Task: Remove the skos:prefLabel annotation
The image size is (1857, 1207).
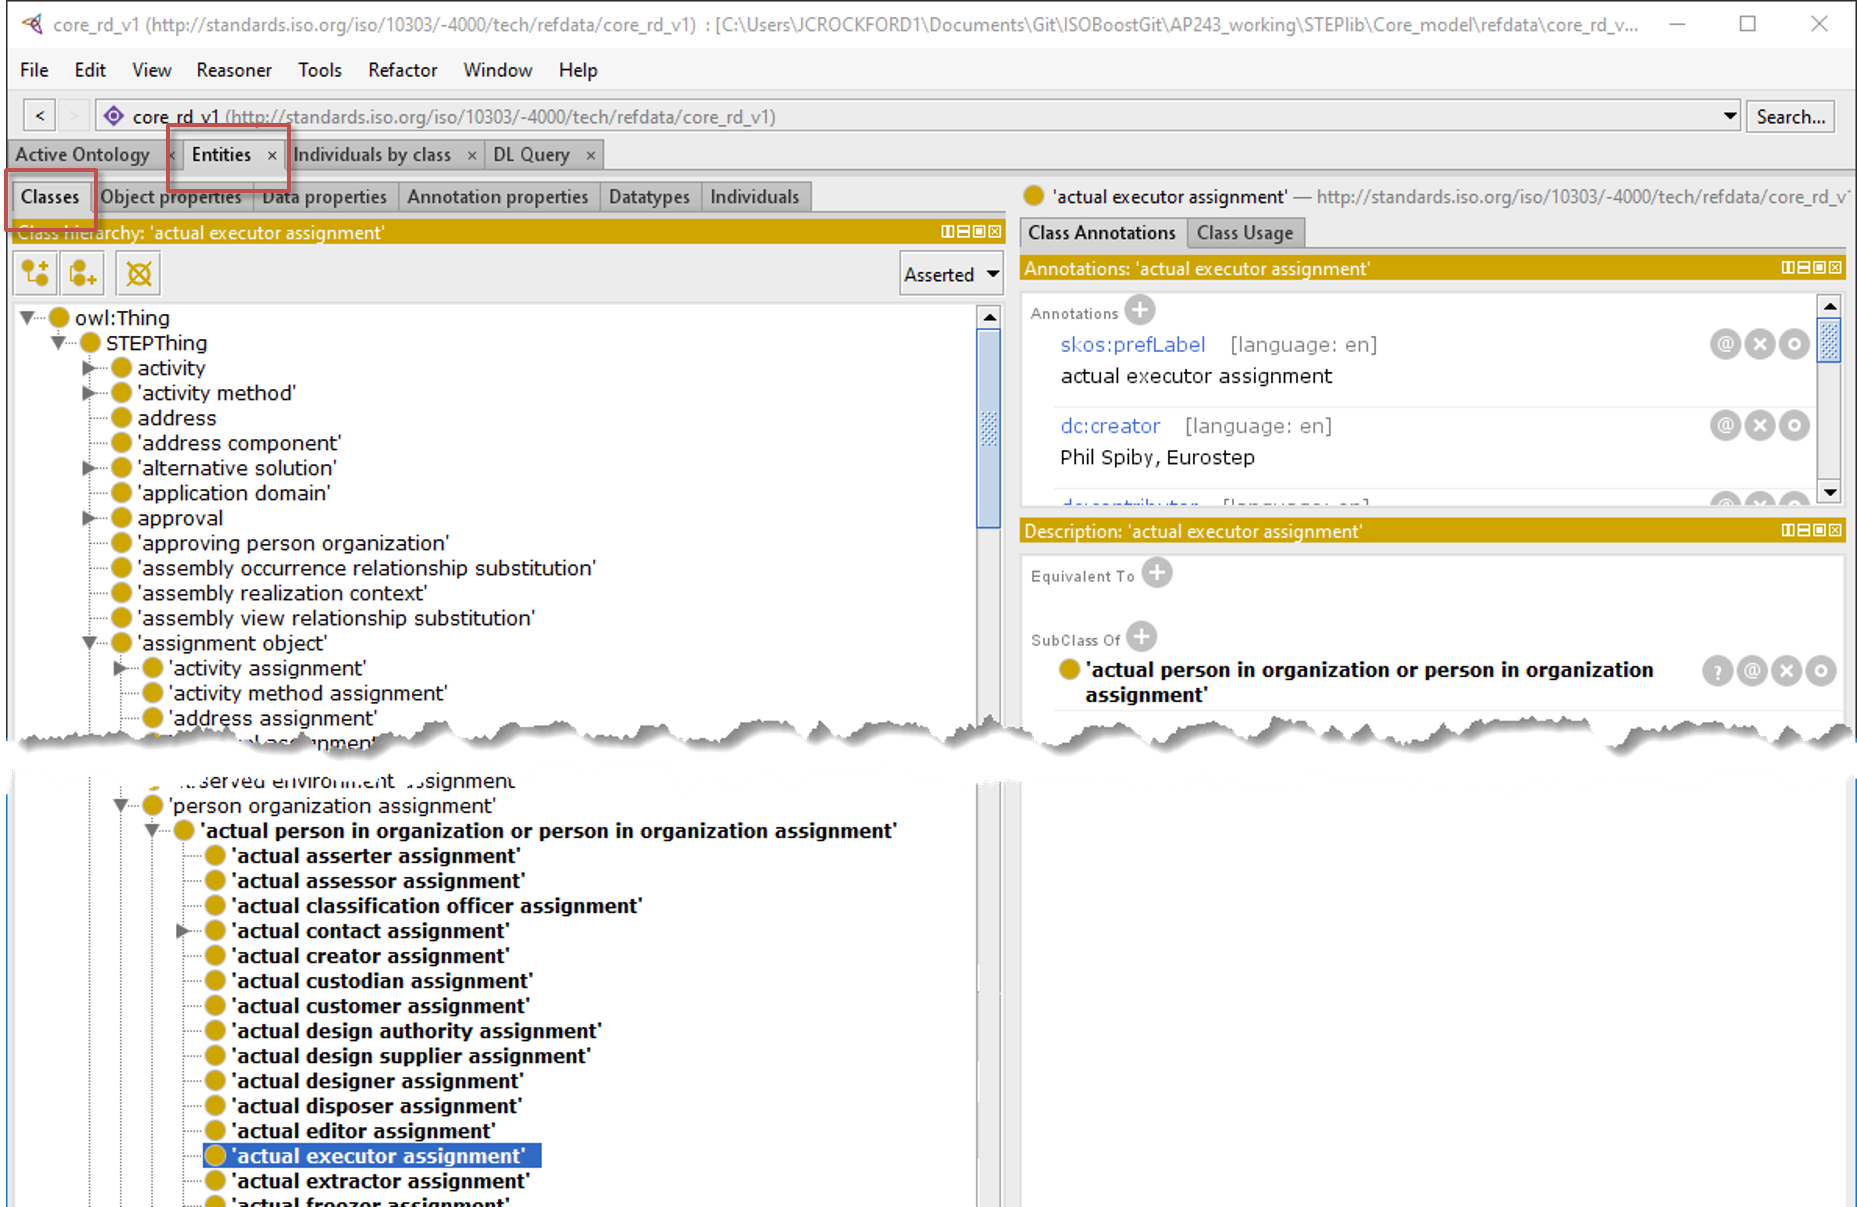Action: (1759, 345)
